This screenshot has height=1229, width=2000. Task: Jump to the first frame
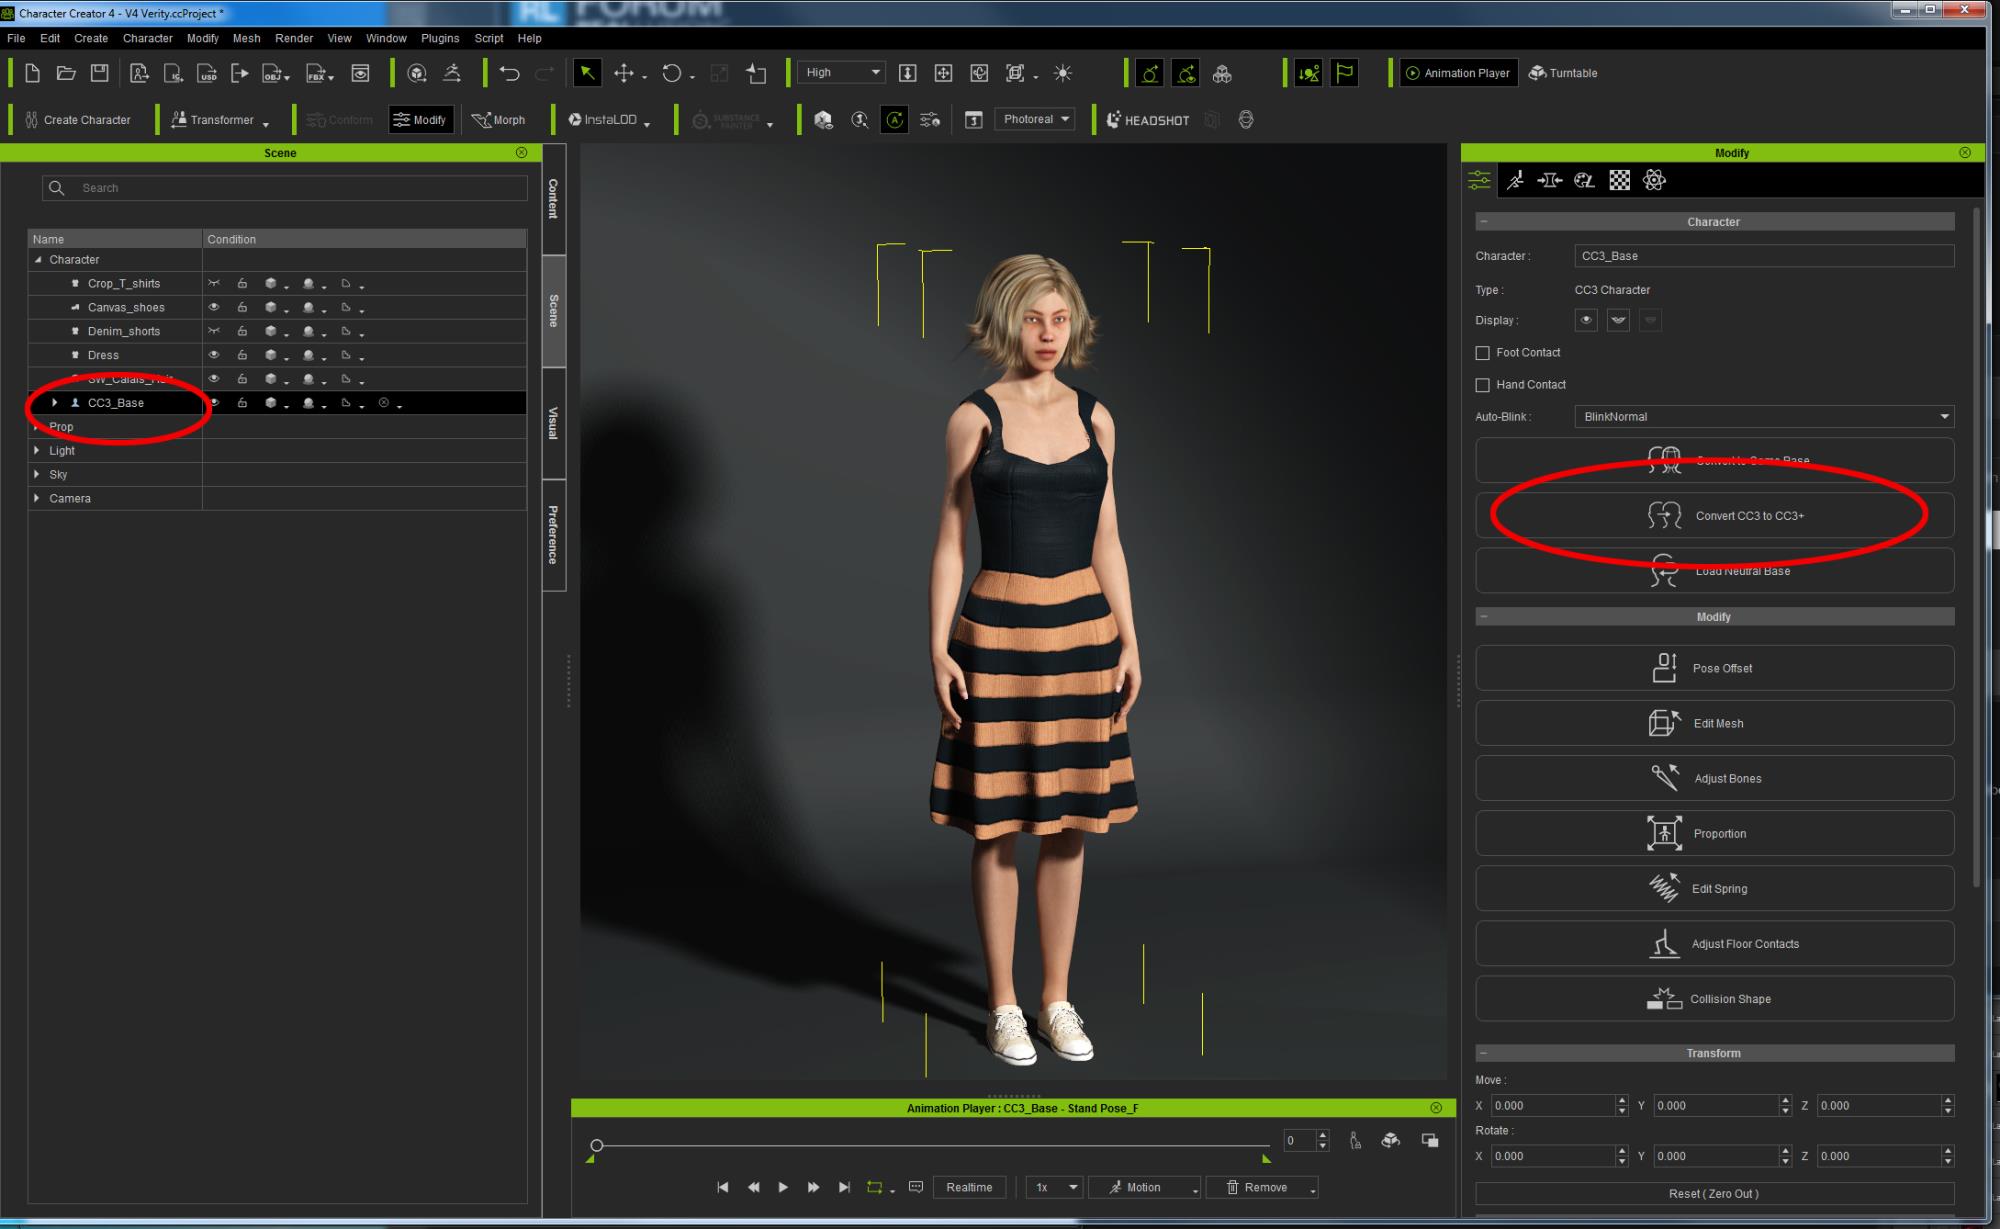722,1187
